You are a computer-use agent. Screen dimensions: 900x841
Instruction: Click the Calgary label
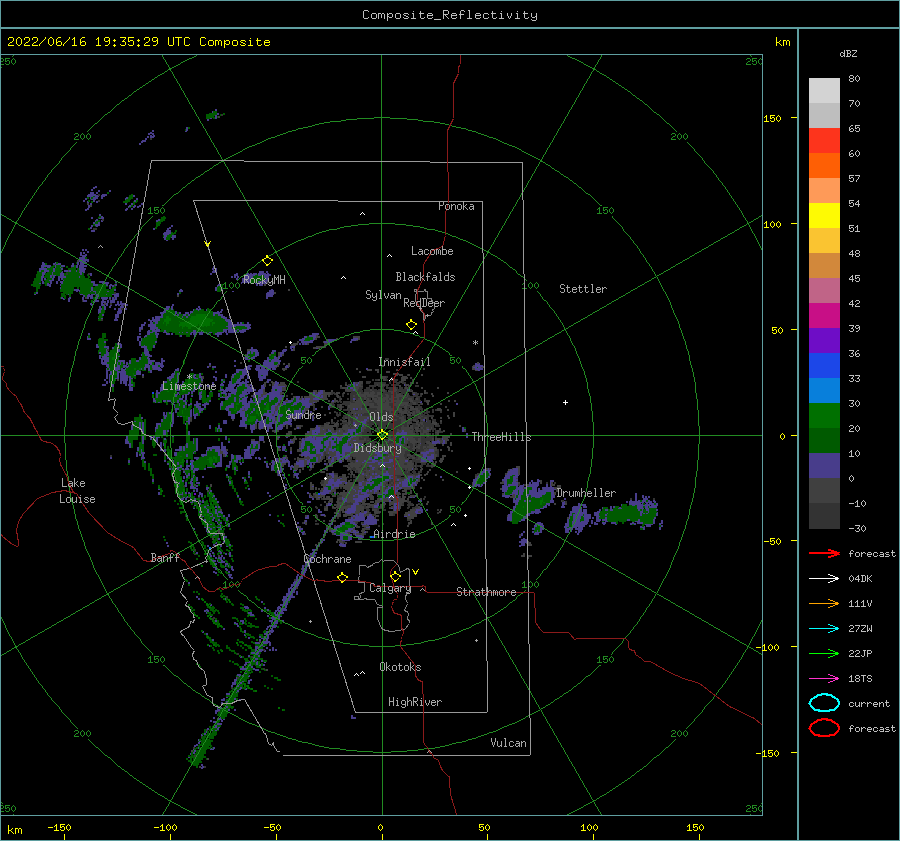[390, 588]
